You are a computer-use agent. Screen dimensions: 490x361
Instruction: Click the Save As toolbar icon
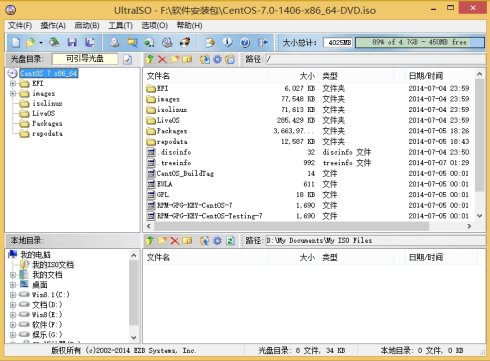click(x=89, y=42)
